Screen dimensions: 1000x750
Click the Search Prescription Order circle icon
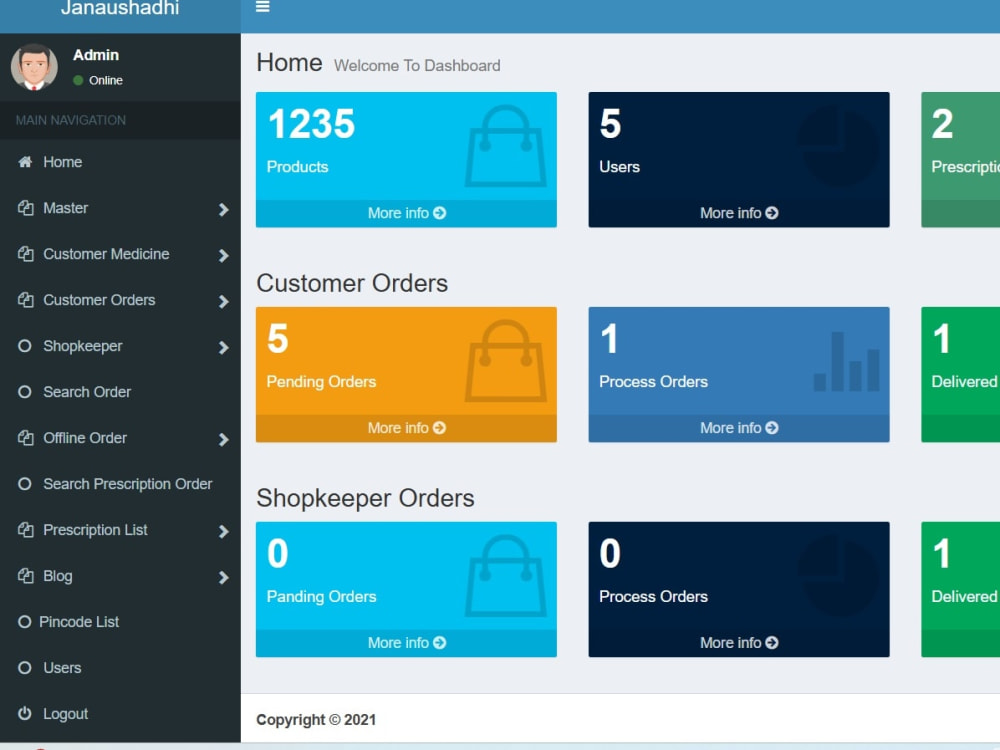24,484
